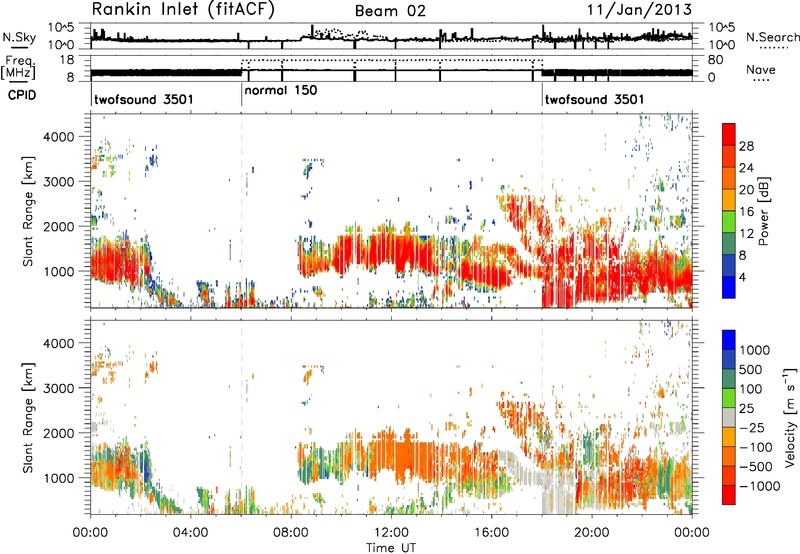The width and height of the screenshot is (800, 554).
Task: Click the grey band of the velocity colorbar
Action: point(729,418)
